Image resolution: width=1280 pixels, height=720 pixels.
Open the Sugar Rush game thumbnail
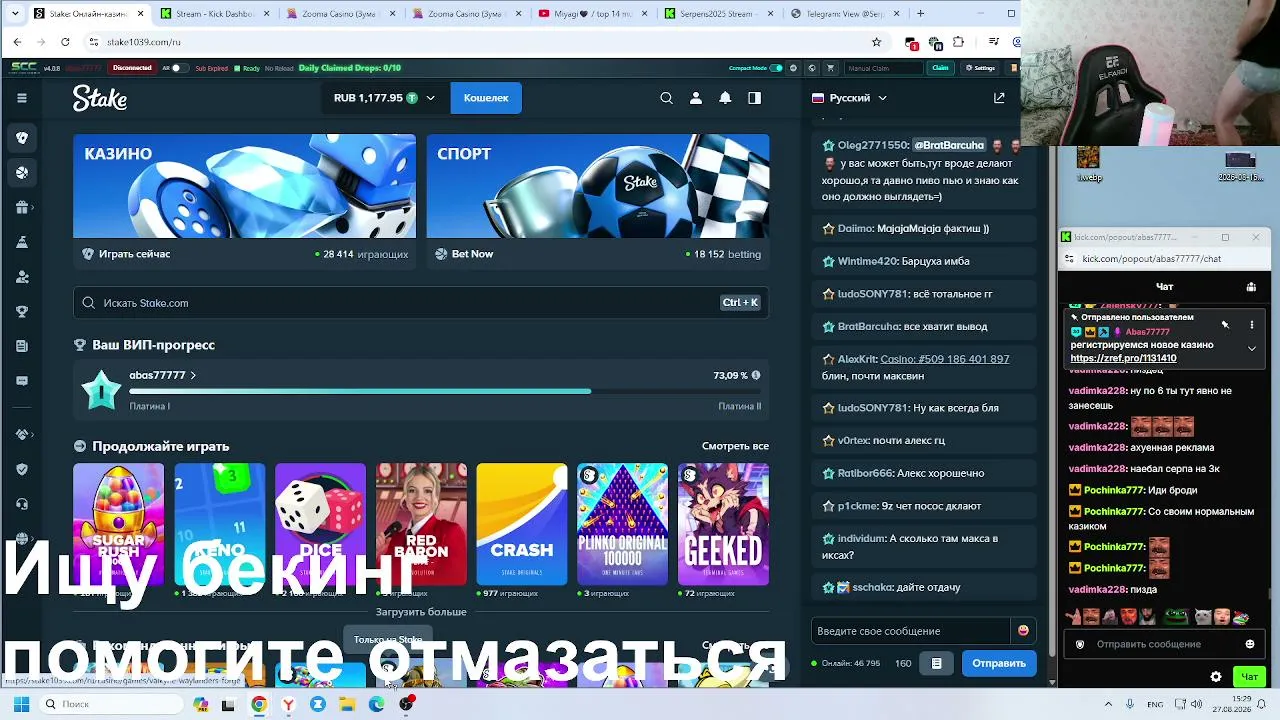(118, 524)
